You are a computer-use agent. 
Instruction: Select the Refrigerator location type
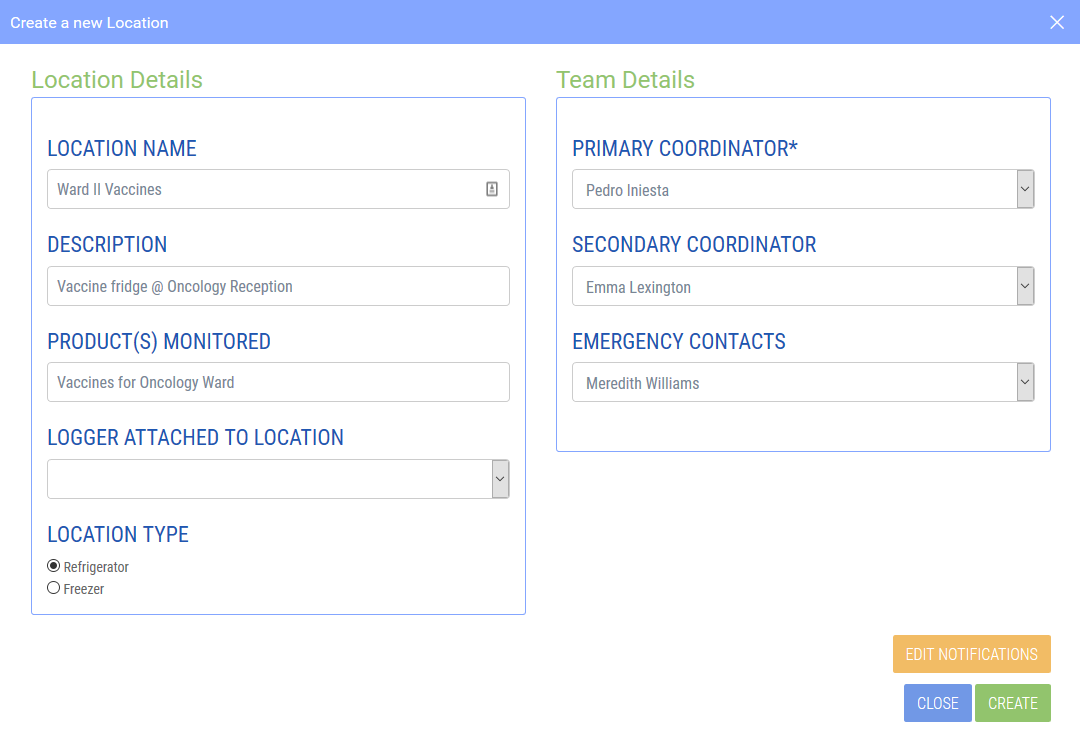(x=54, y=566)
